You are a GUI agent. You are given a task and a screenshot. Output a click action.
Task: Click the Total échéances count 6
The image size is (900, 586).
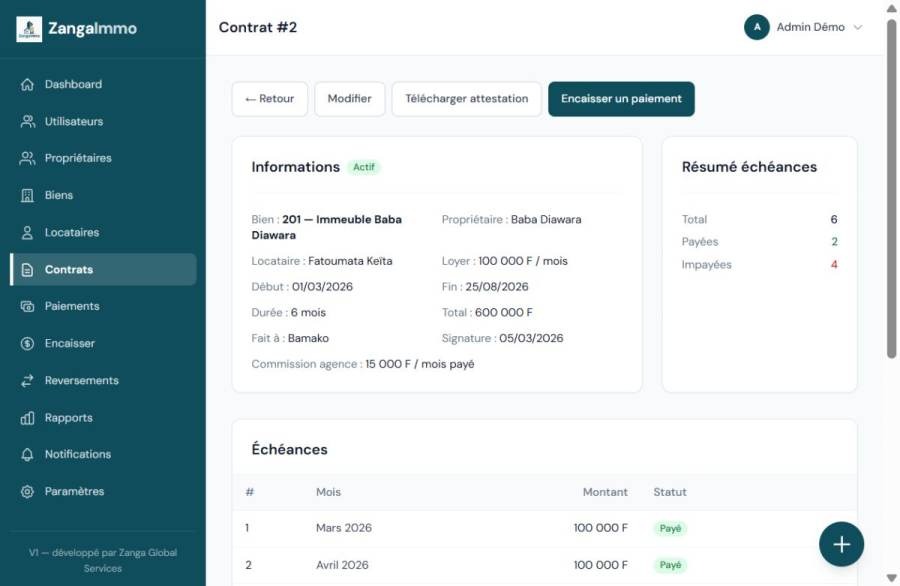click(834, 219)
